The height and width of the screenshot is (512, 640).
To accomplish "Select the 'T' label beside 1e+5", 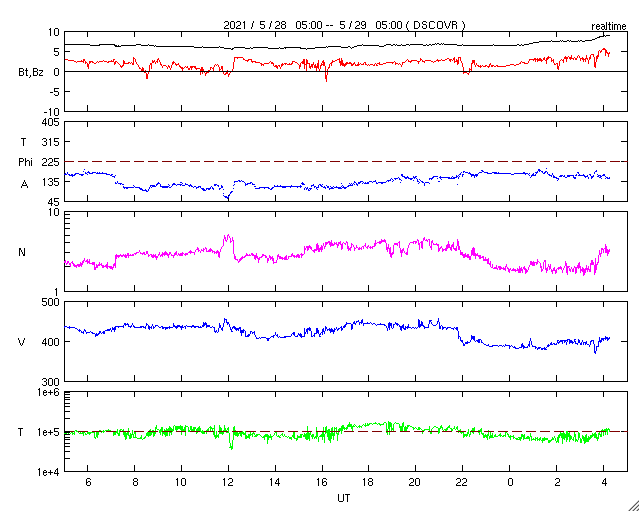I will click(x=21, y=432).
